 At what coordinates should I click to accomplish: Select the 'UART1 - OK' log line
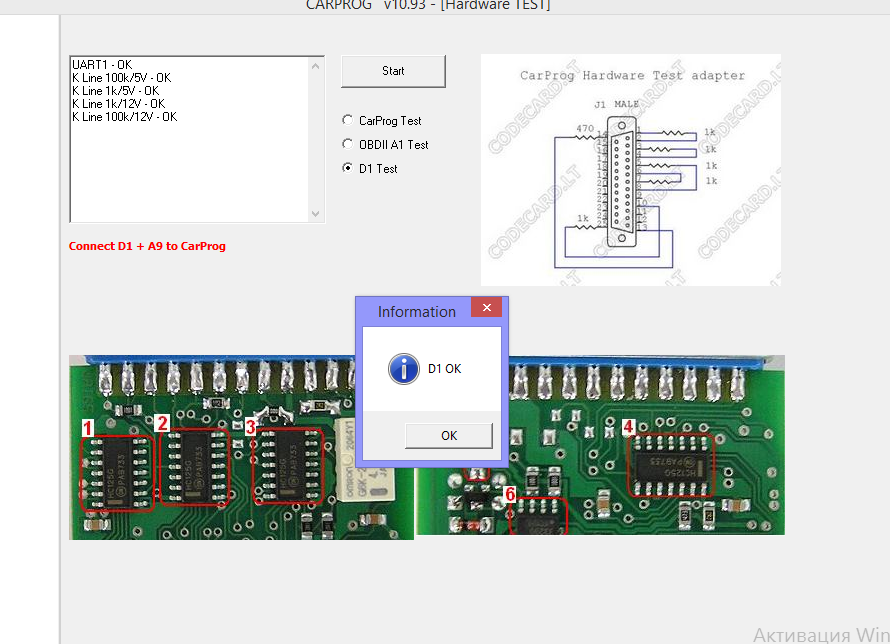pyautogui.click(x=102, y=65)
